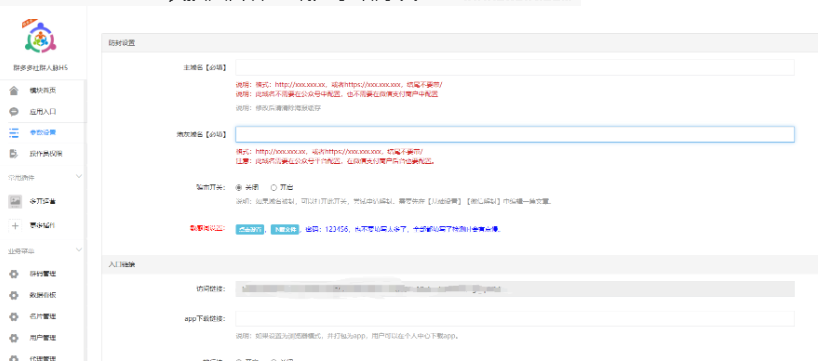Select the 关闭 radio for 验证开关
The height and width of the screenshot is (361, 820).
pos(239,187)
